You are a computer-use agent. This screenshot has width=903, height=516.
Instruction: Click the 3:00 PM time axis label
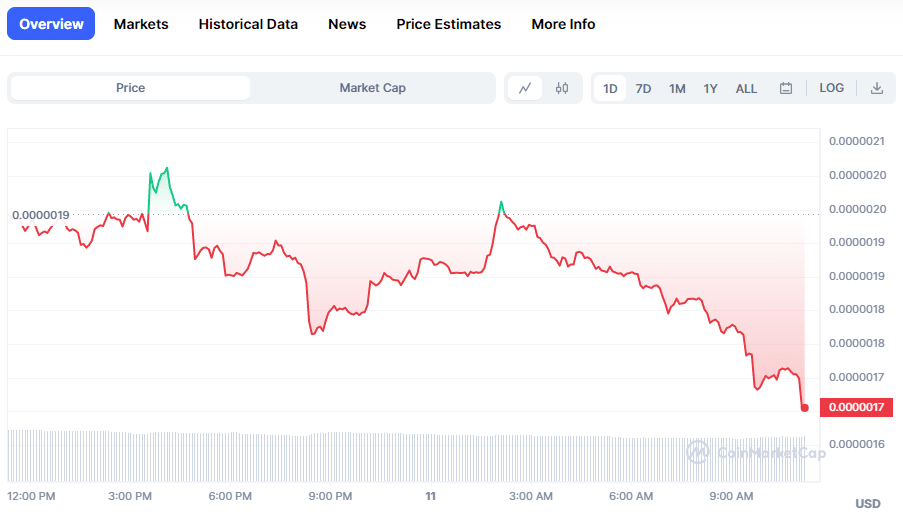click(x=130, y=496)
